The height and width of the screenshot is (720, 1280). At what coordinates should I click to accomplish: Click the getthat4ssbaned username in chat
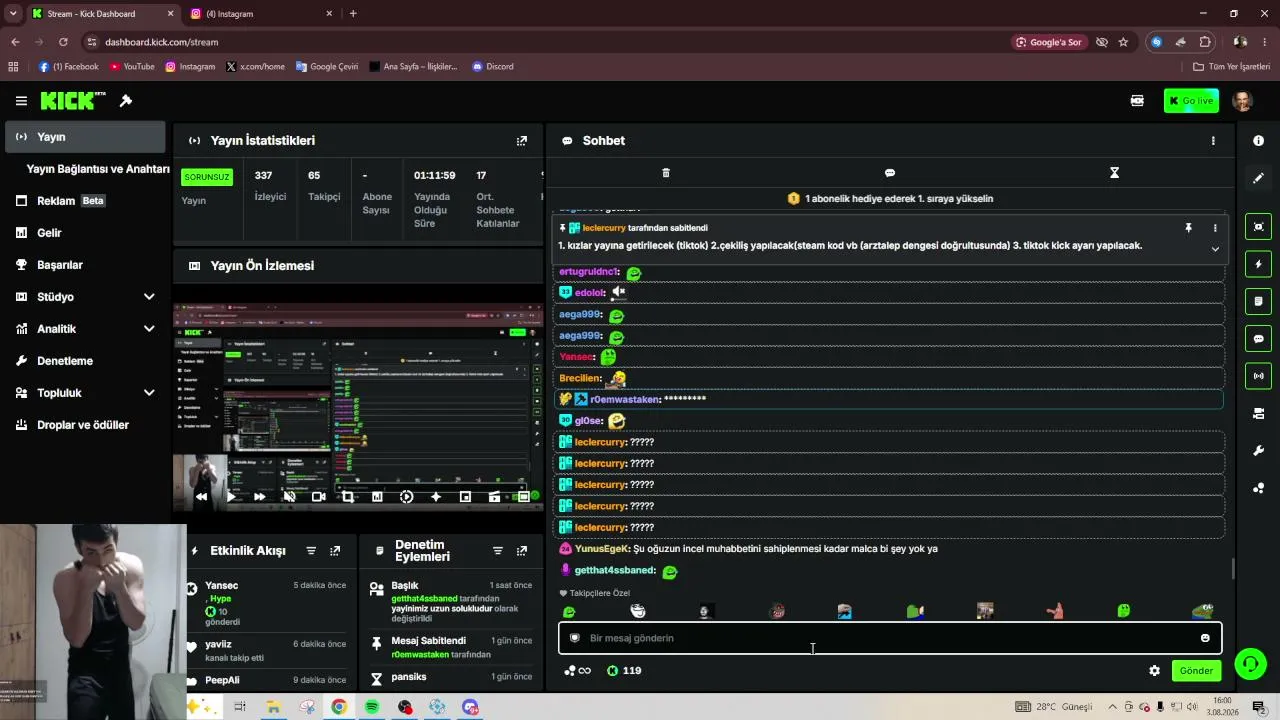tap(615, 571)
